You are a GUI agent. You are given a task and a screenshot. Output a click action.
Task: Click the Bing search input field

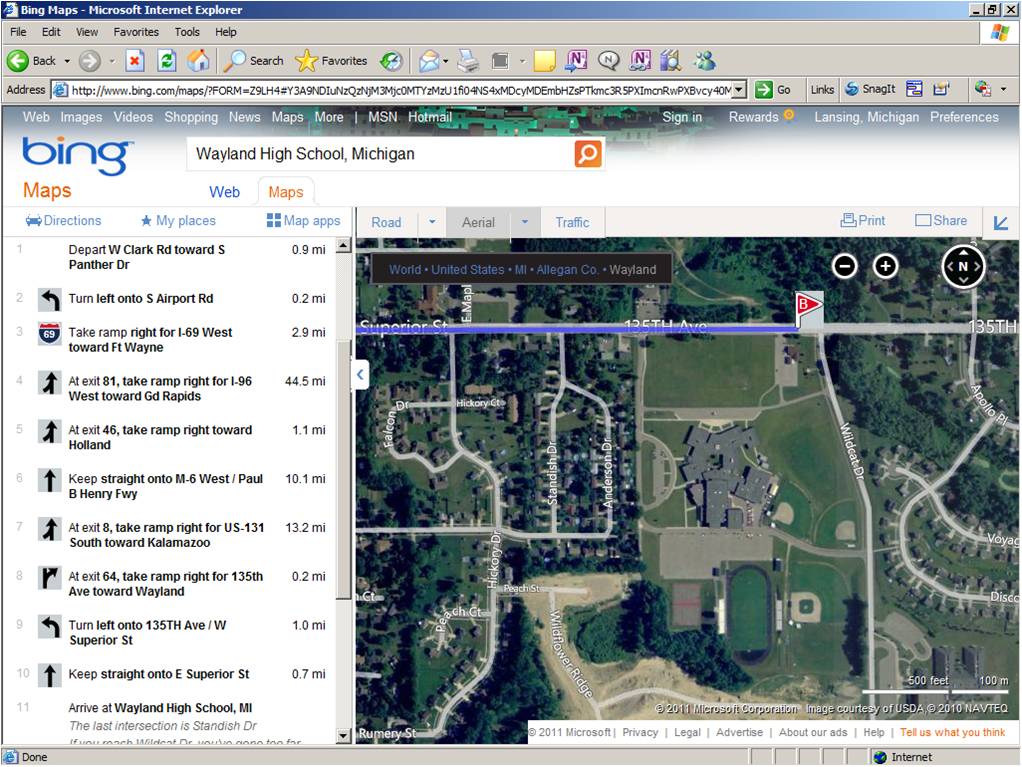[381, 154]
